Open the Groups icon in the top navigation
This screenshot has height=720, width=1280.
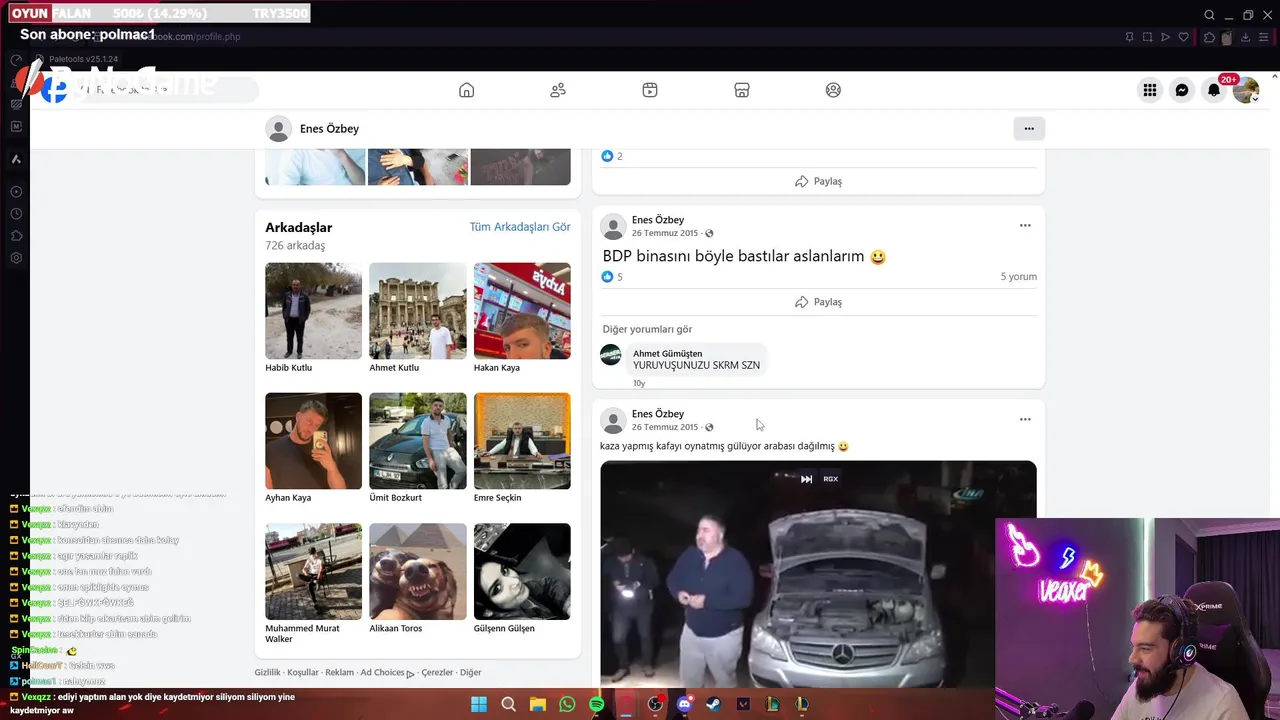tap(833, 90)
